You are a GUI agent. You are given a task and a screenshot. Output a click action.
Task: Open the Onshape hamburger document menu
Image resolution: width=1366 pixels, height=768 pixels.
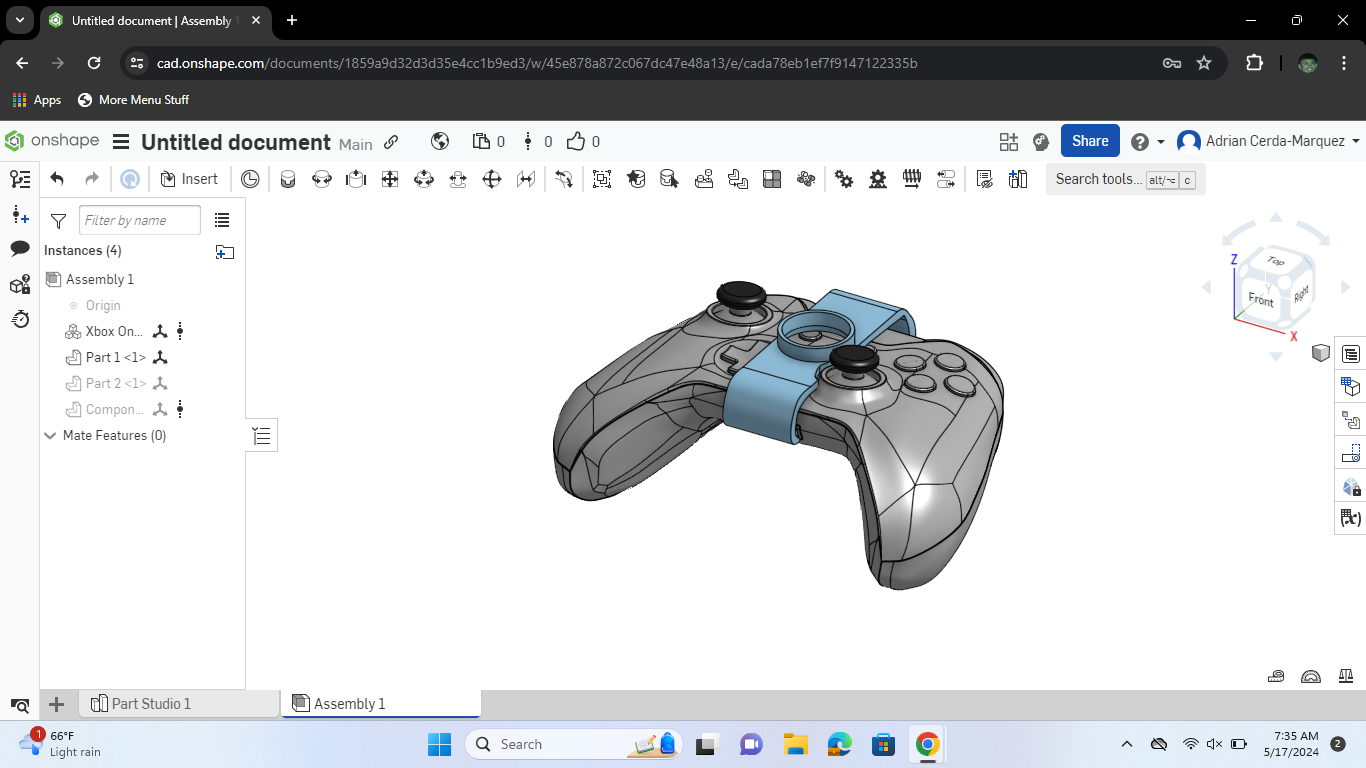121,142
